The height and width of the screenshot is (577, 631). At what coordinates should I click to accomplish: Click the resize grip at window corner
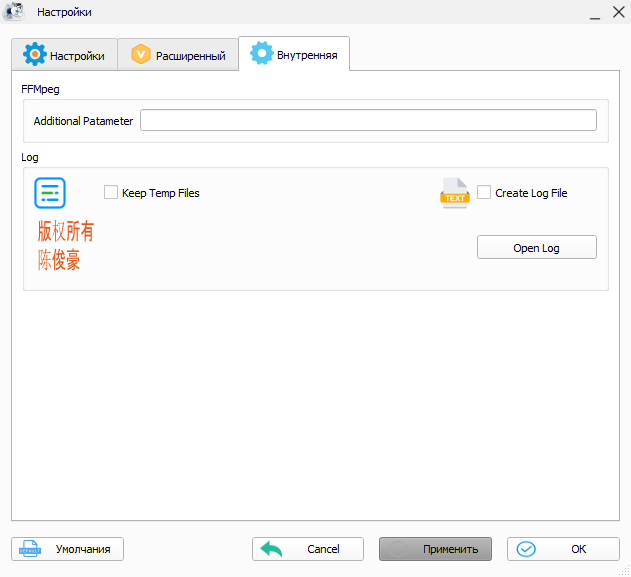pos(625,571)
